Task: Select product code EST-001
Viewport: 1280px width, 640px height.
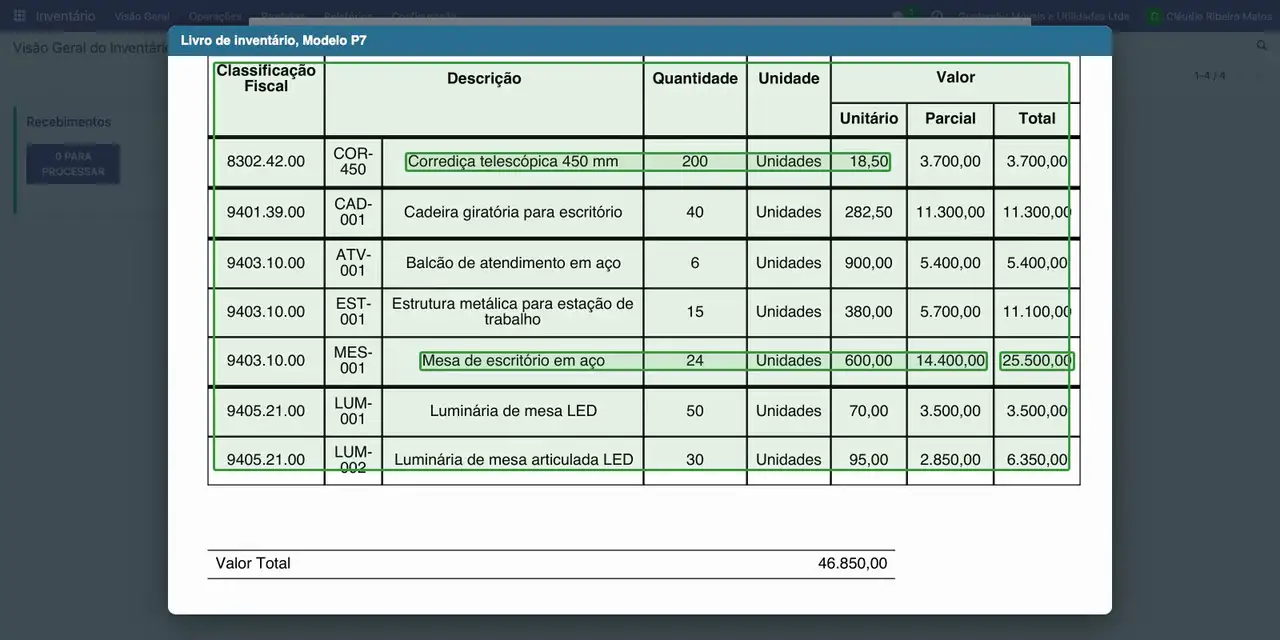Action: pos(353,311)
